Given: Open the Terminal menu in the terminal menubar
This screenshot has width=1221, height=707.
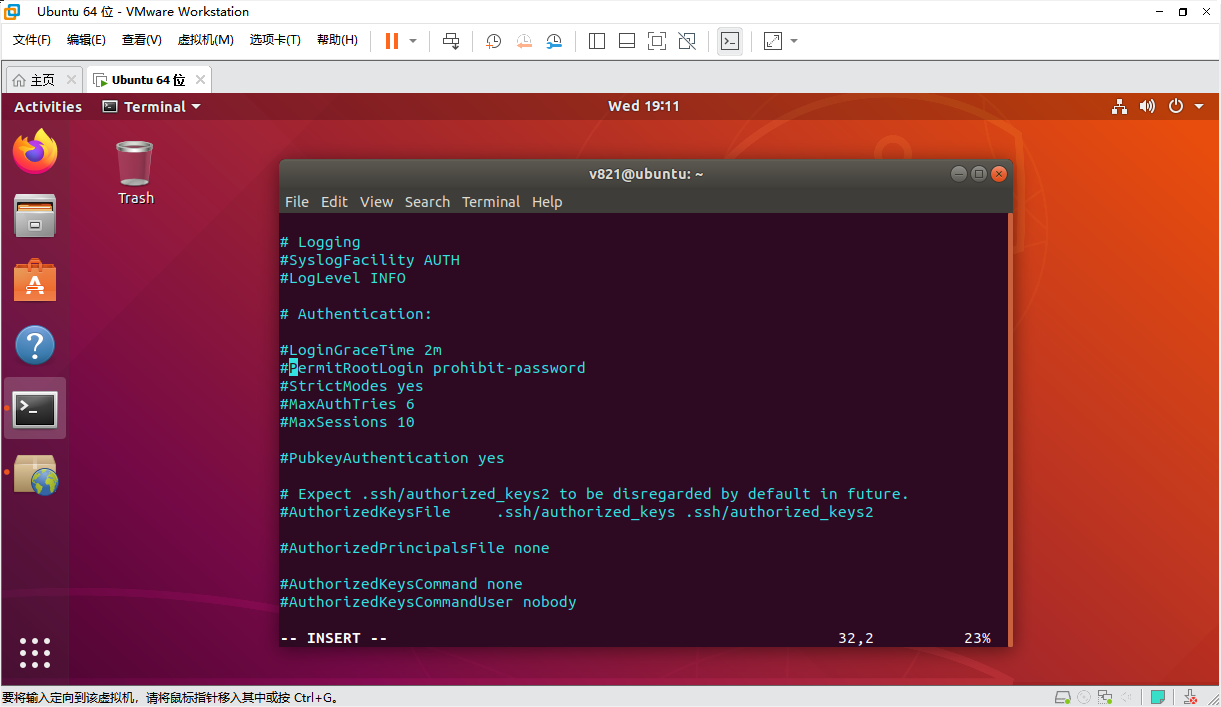Looking at the screenshot, I should [x=490, y=202].
